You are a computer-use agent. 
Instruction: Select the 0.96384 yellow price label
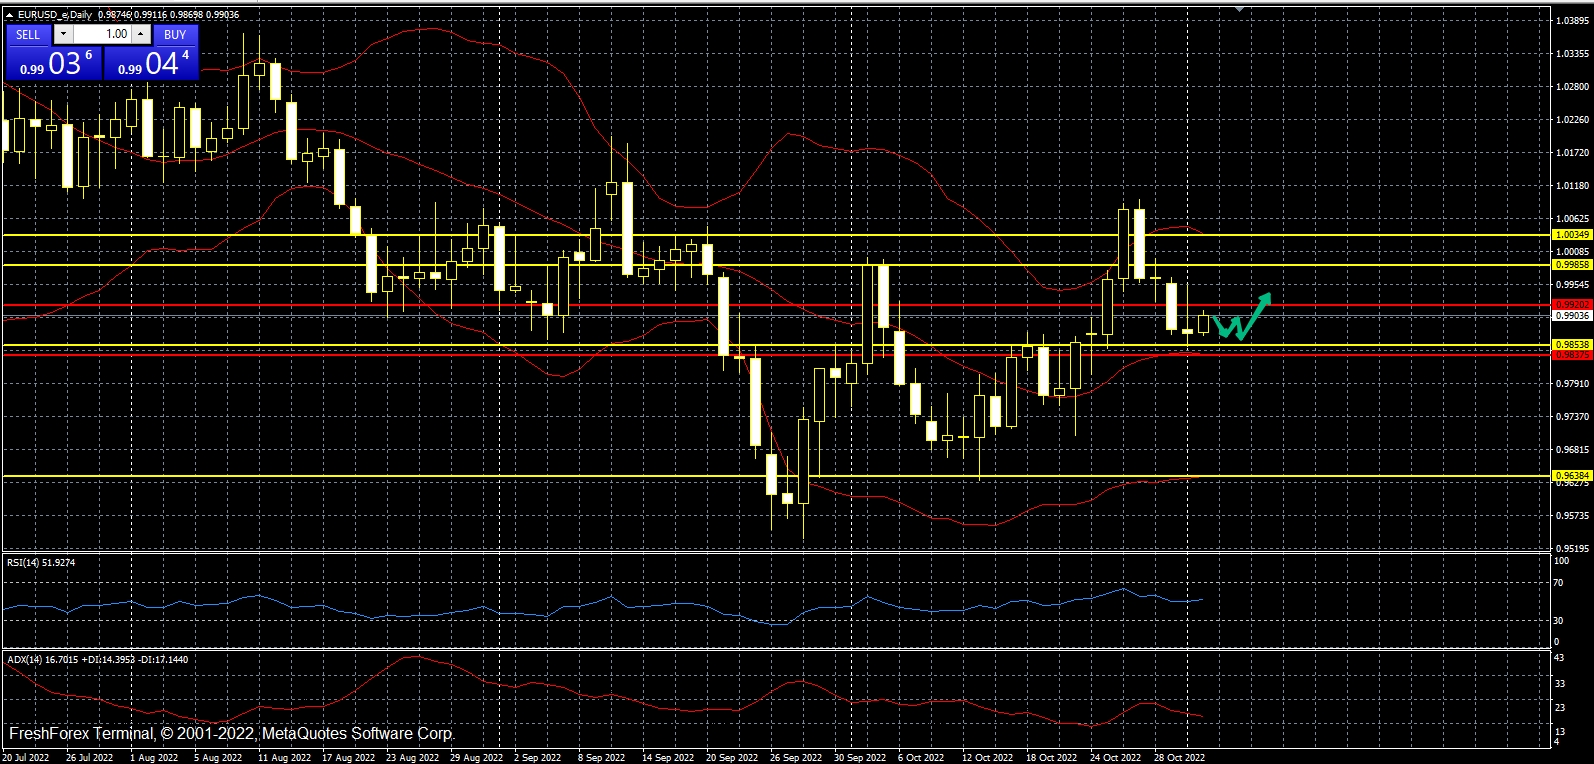[x=1571, y=475]
